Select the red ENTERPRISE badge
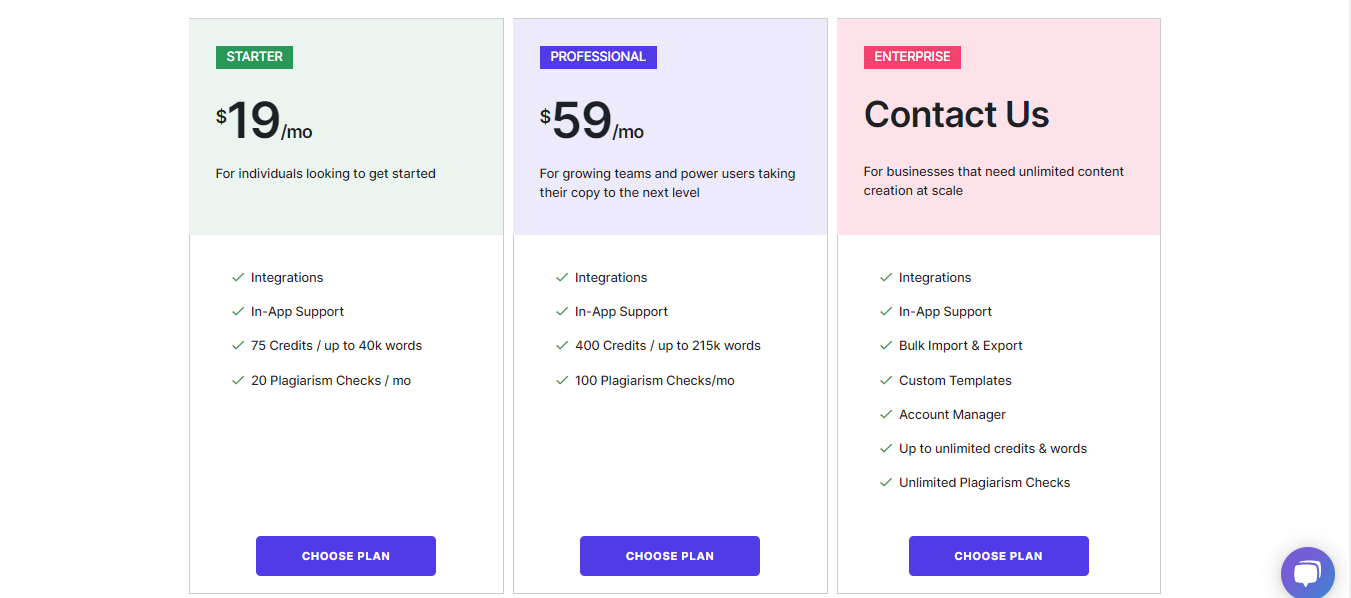Viewport: 1351px width, 598px height. (x=912, y=57)
